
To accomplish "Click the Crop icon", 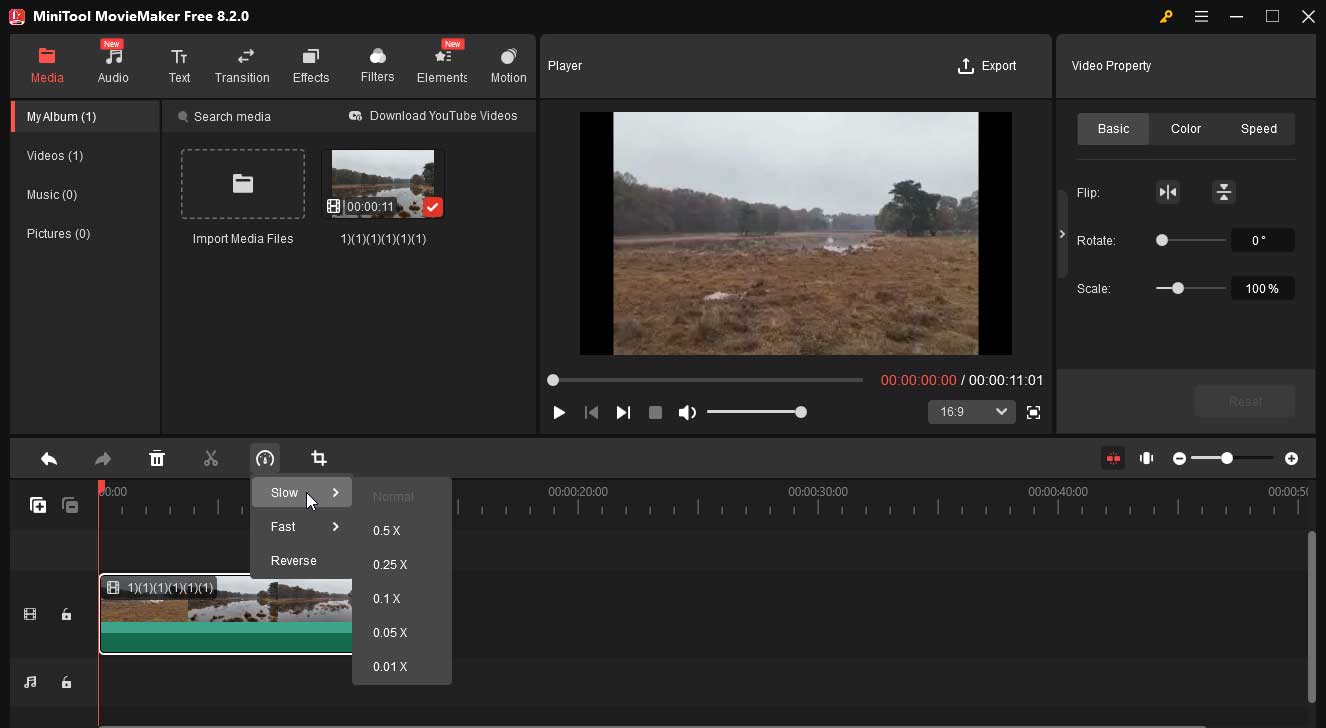I will (x=319, y=458).
